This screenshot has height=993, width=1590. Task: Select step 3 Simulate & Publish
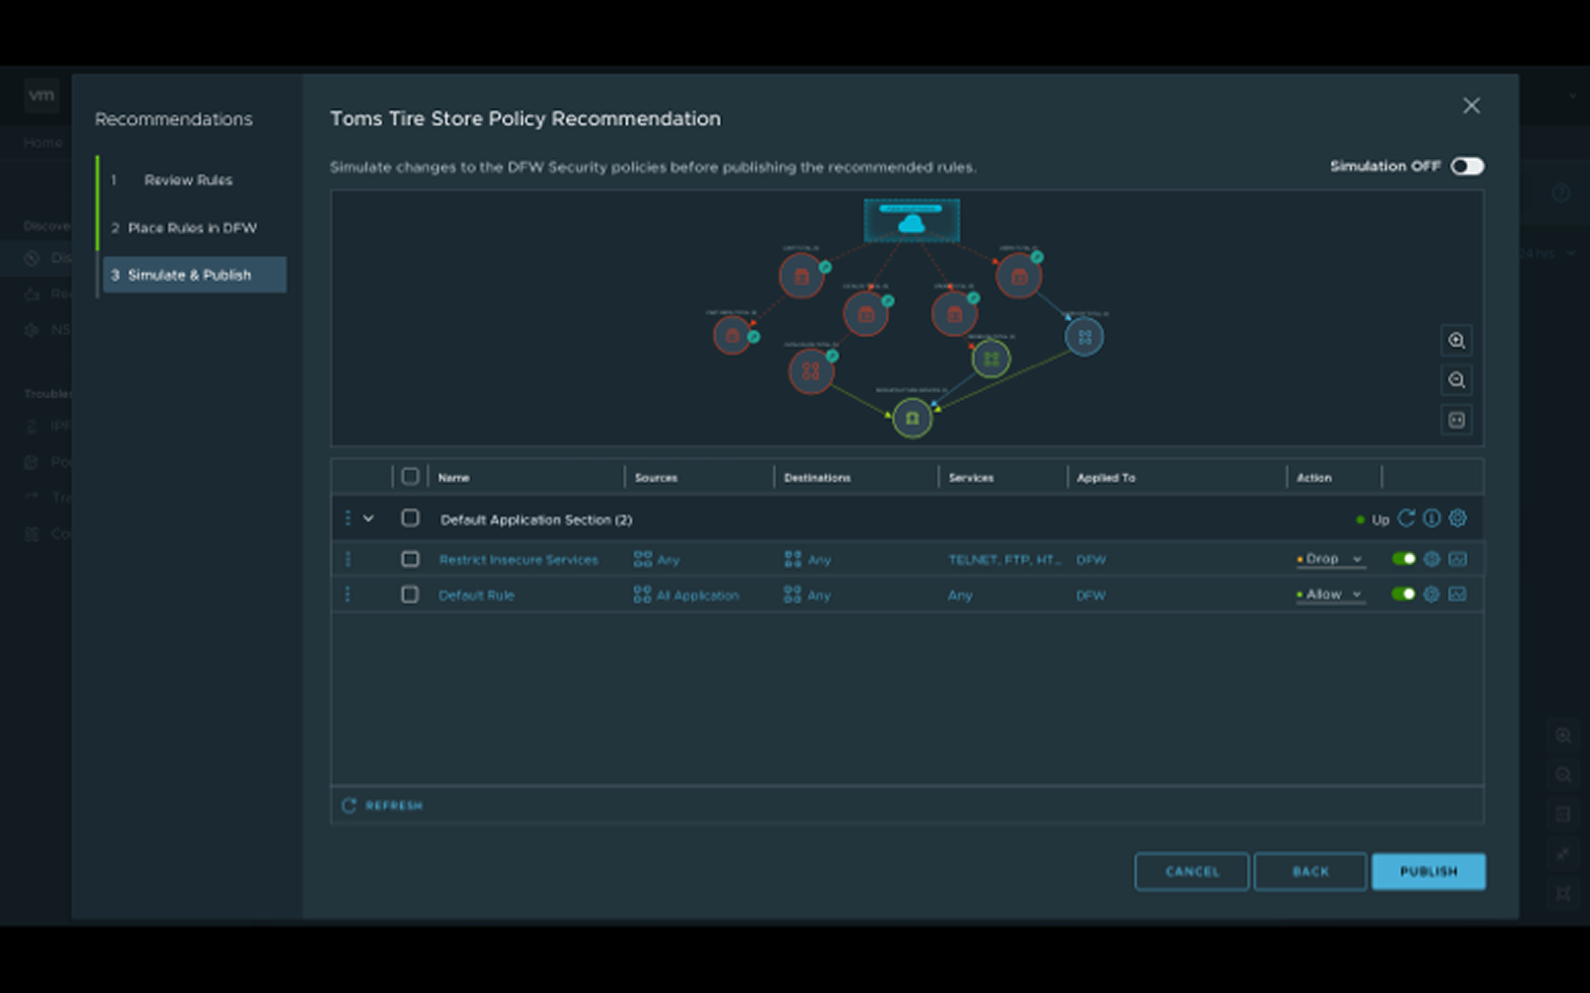[x=194, y=275]
